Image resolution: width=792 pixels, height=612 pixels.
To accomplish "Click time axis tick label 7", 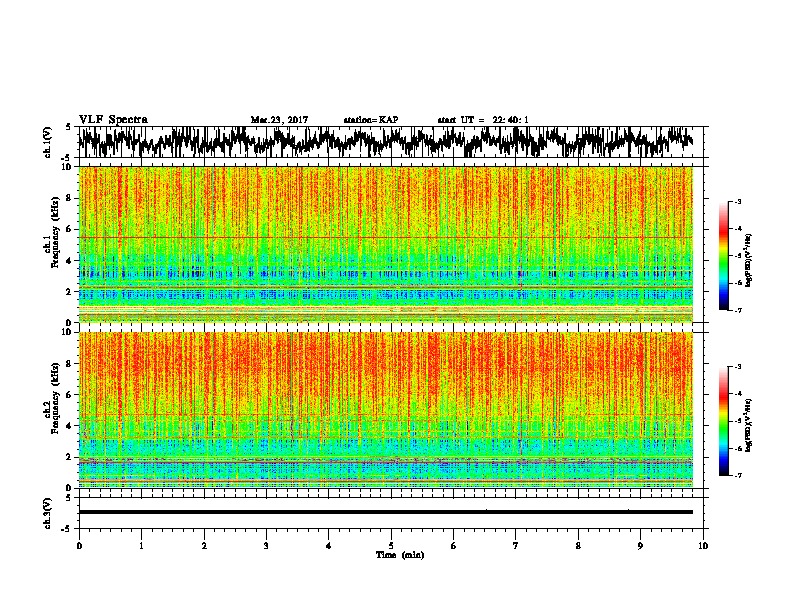I will 516,546.
